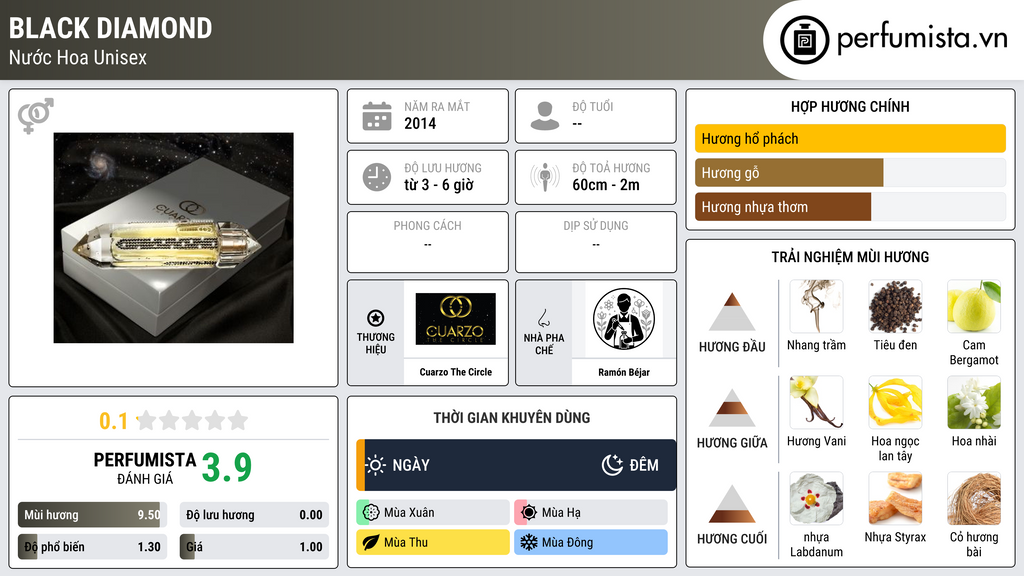Click the Nước Hoa Unisex subtitle
The width and height of the screenshot is (1024, 576).
[78, 57]
